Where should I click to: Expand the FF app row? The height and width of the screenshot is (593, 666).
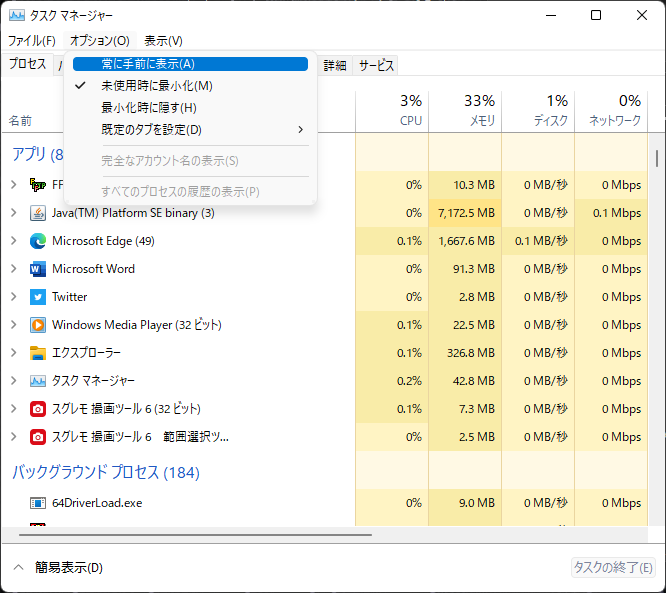[x=14, y=185]
